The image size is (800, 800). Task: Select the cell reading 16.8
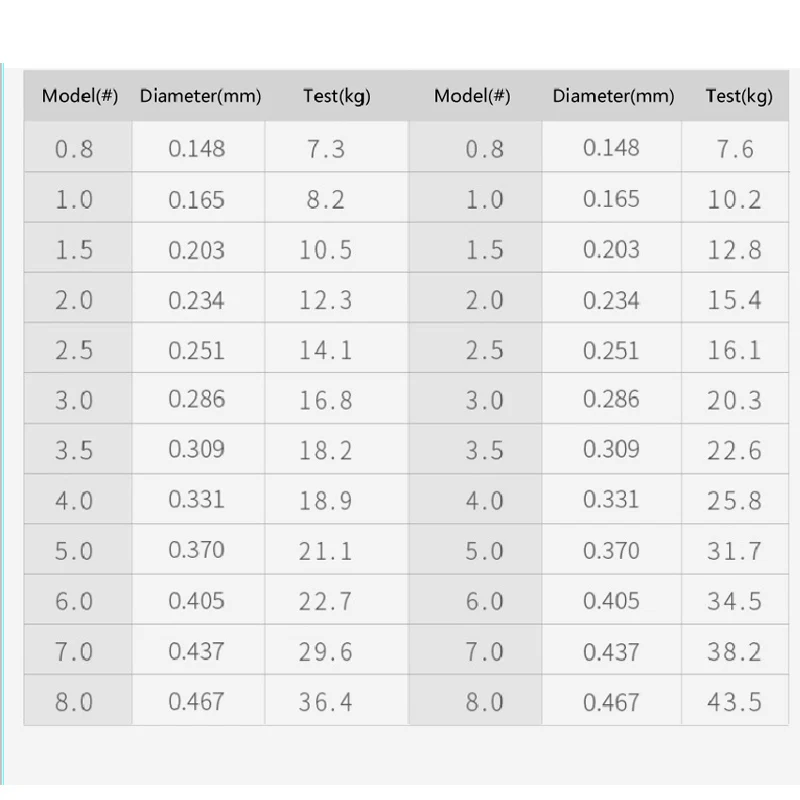(326, 400)
